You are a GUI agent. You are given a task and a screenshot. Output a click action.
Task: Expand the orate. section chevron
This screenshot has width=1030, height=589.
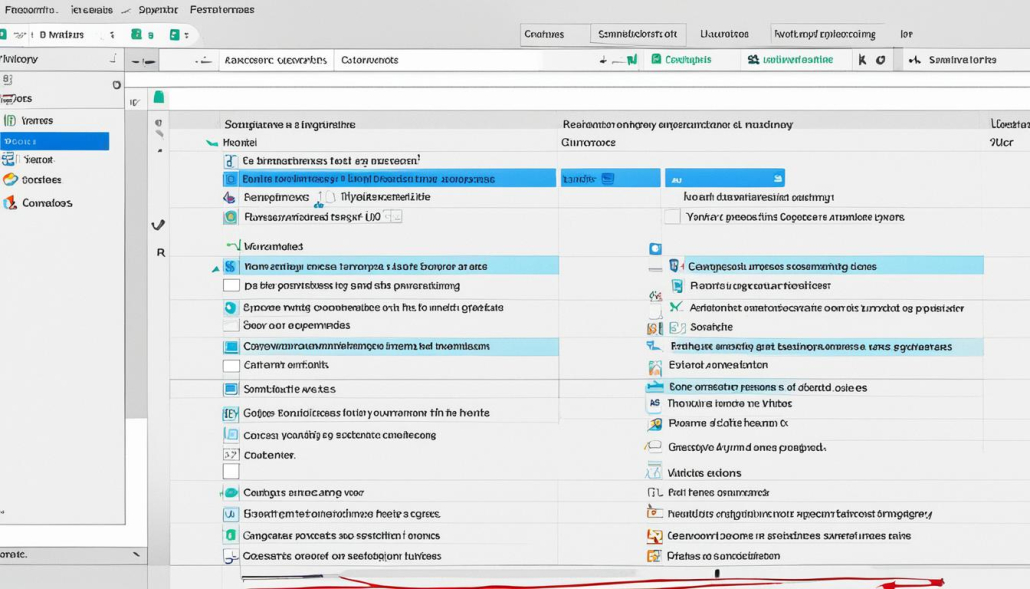[136, 554]
